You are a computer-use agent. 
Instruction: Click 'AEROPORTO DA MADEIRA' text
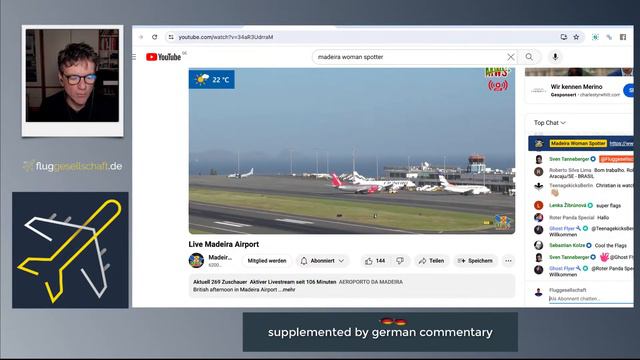point(371,282)
